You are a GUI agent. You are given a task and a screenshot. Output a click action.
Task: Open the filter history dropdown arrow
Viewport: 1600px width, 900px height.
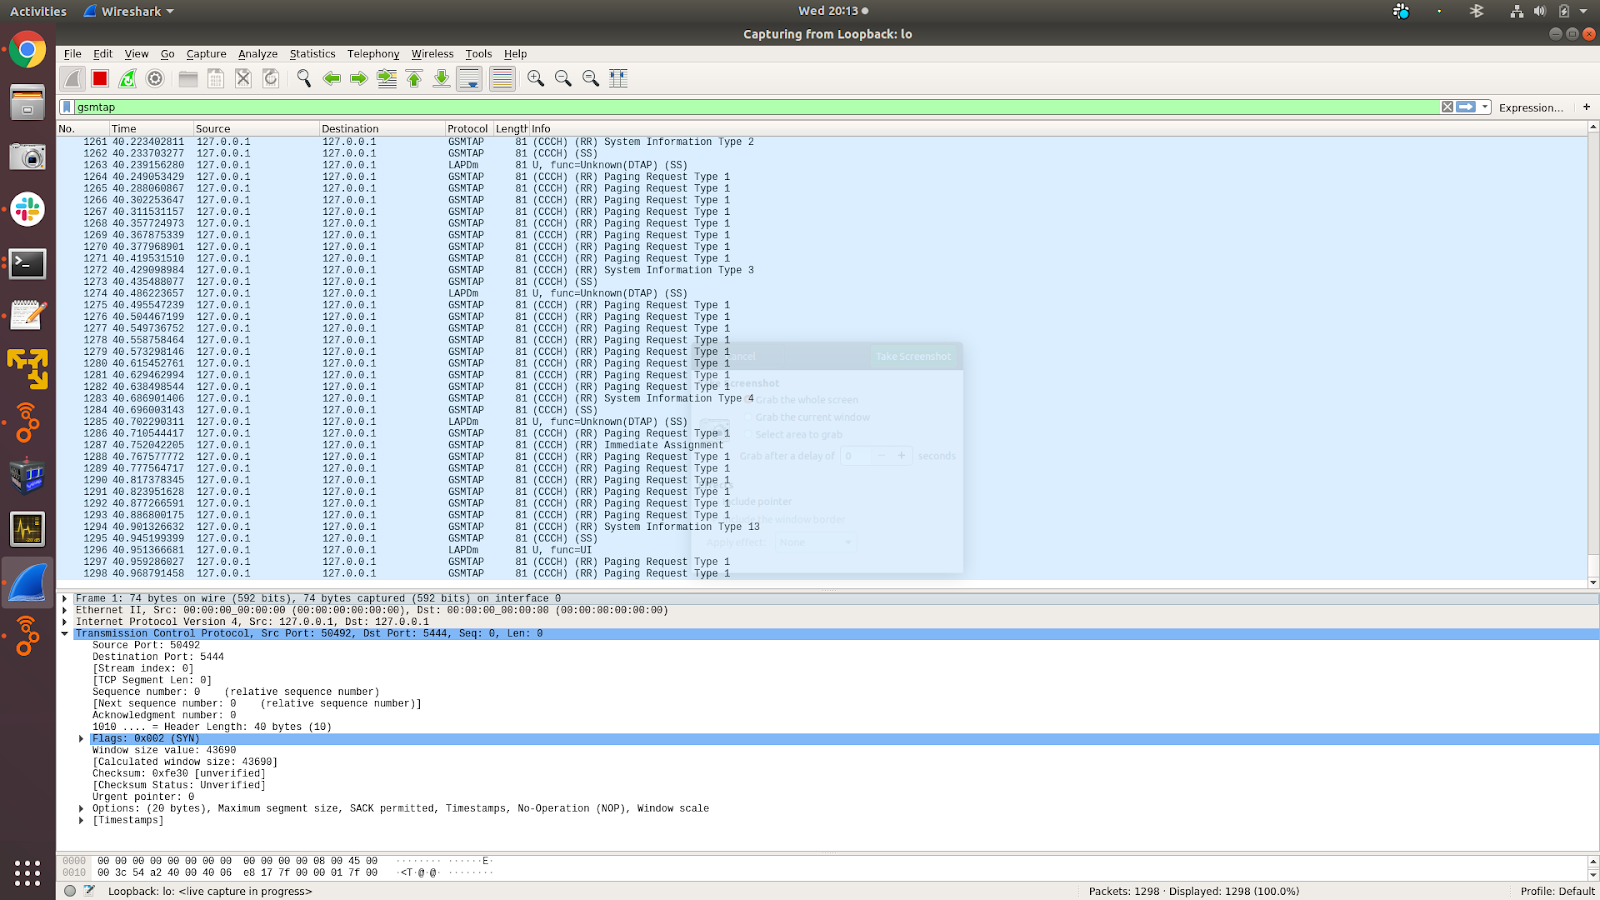click(1486, 107)
